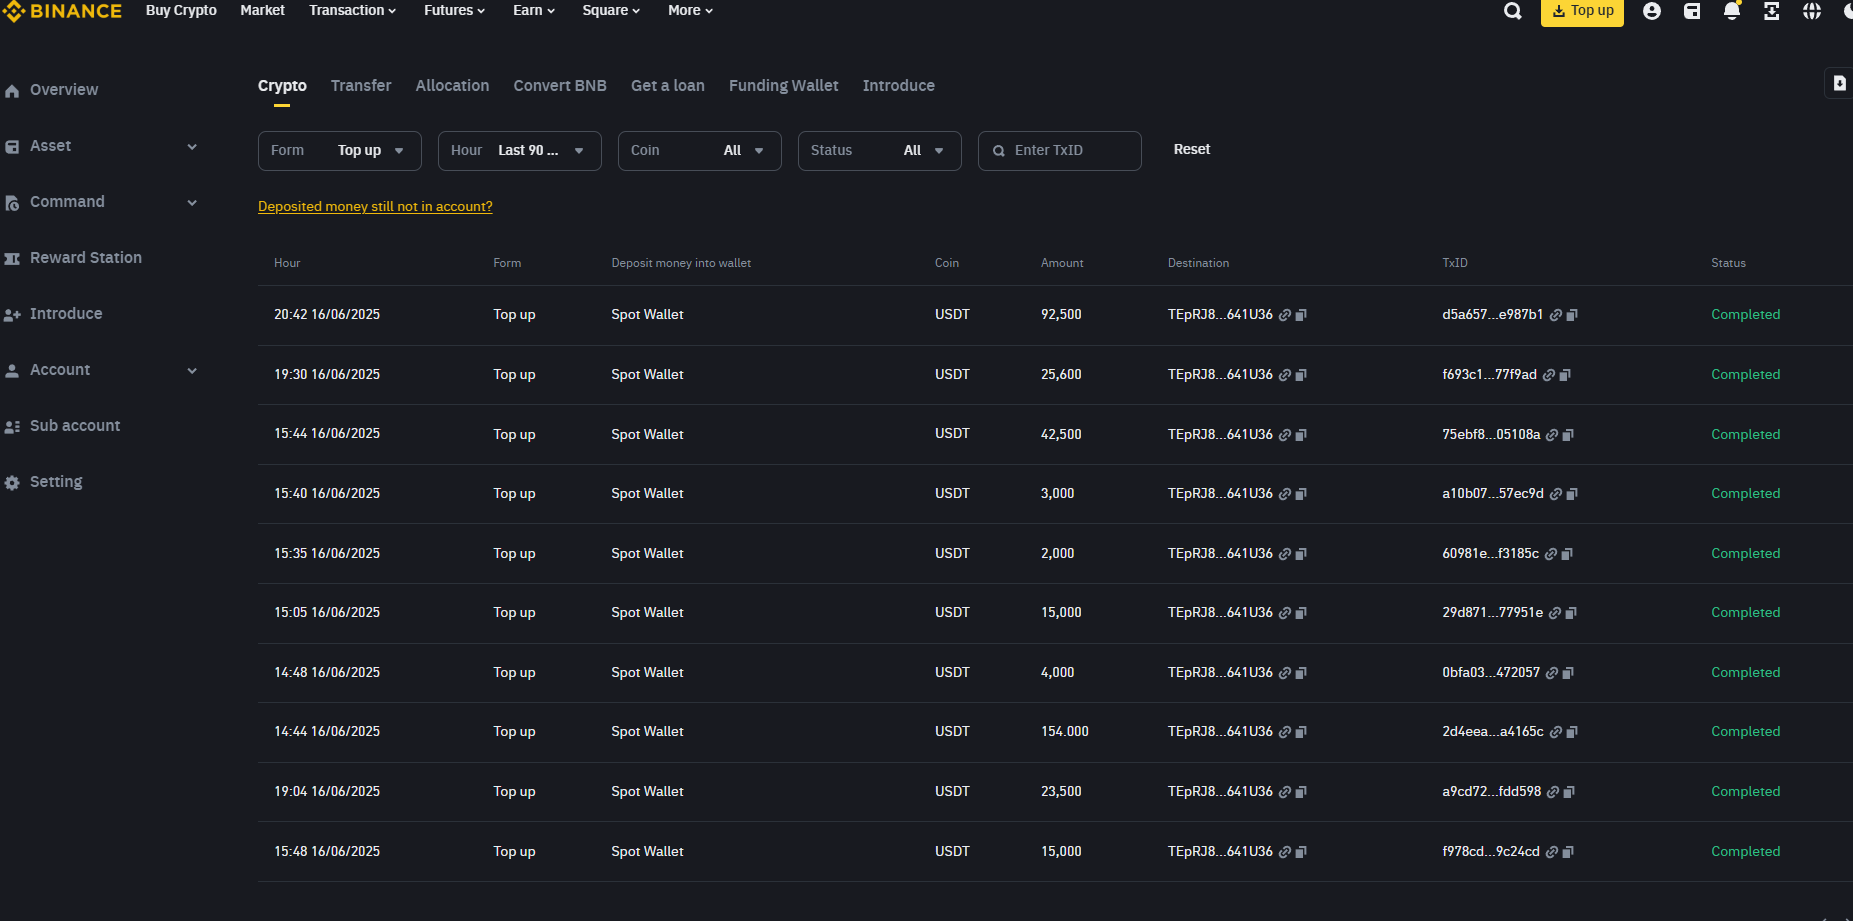Copy destination address in 92,500 row
This screenshot has width=1853, height=921.
tap(1301, 315)
